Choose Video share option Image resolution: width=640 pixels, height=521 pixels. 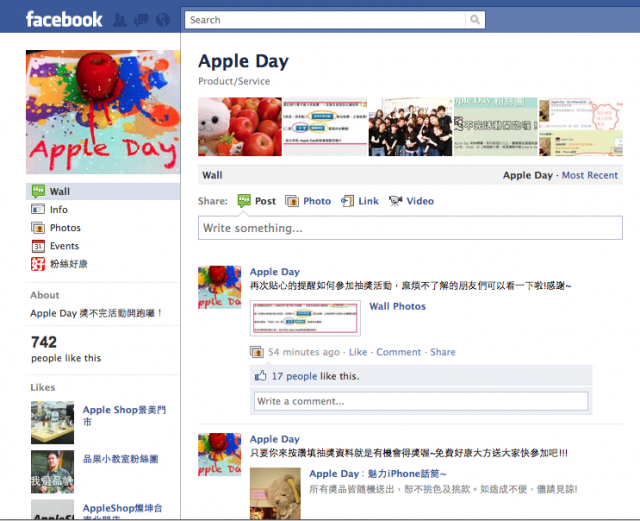tap(420, 201)
